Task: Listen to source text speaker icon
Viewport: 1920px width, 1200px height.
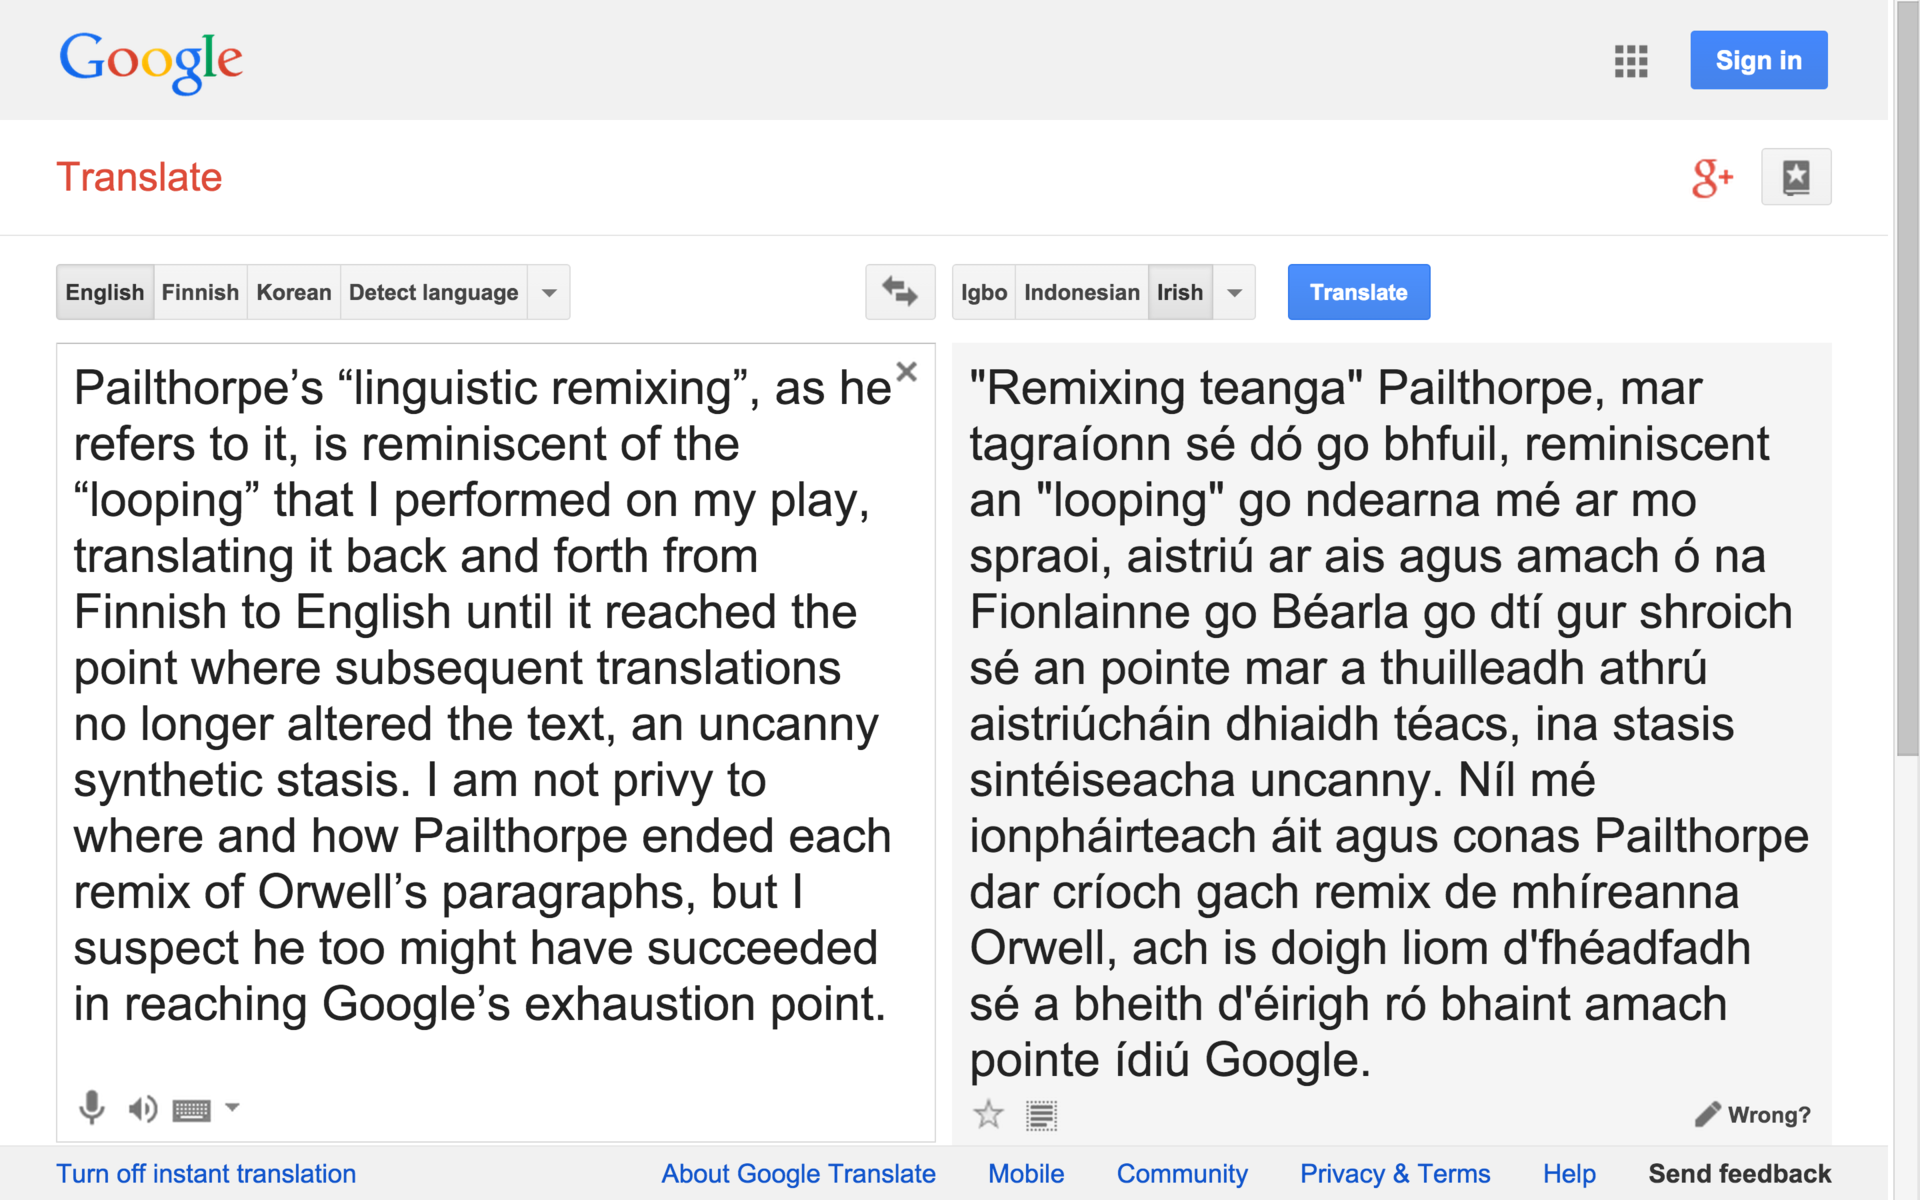Action: 142,1108
